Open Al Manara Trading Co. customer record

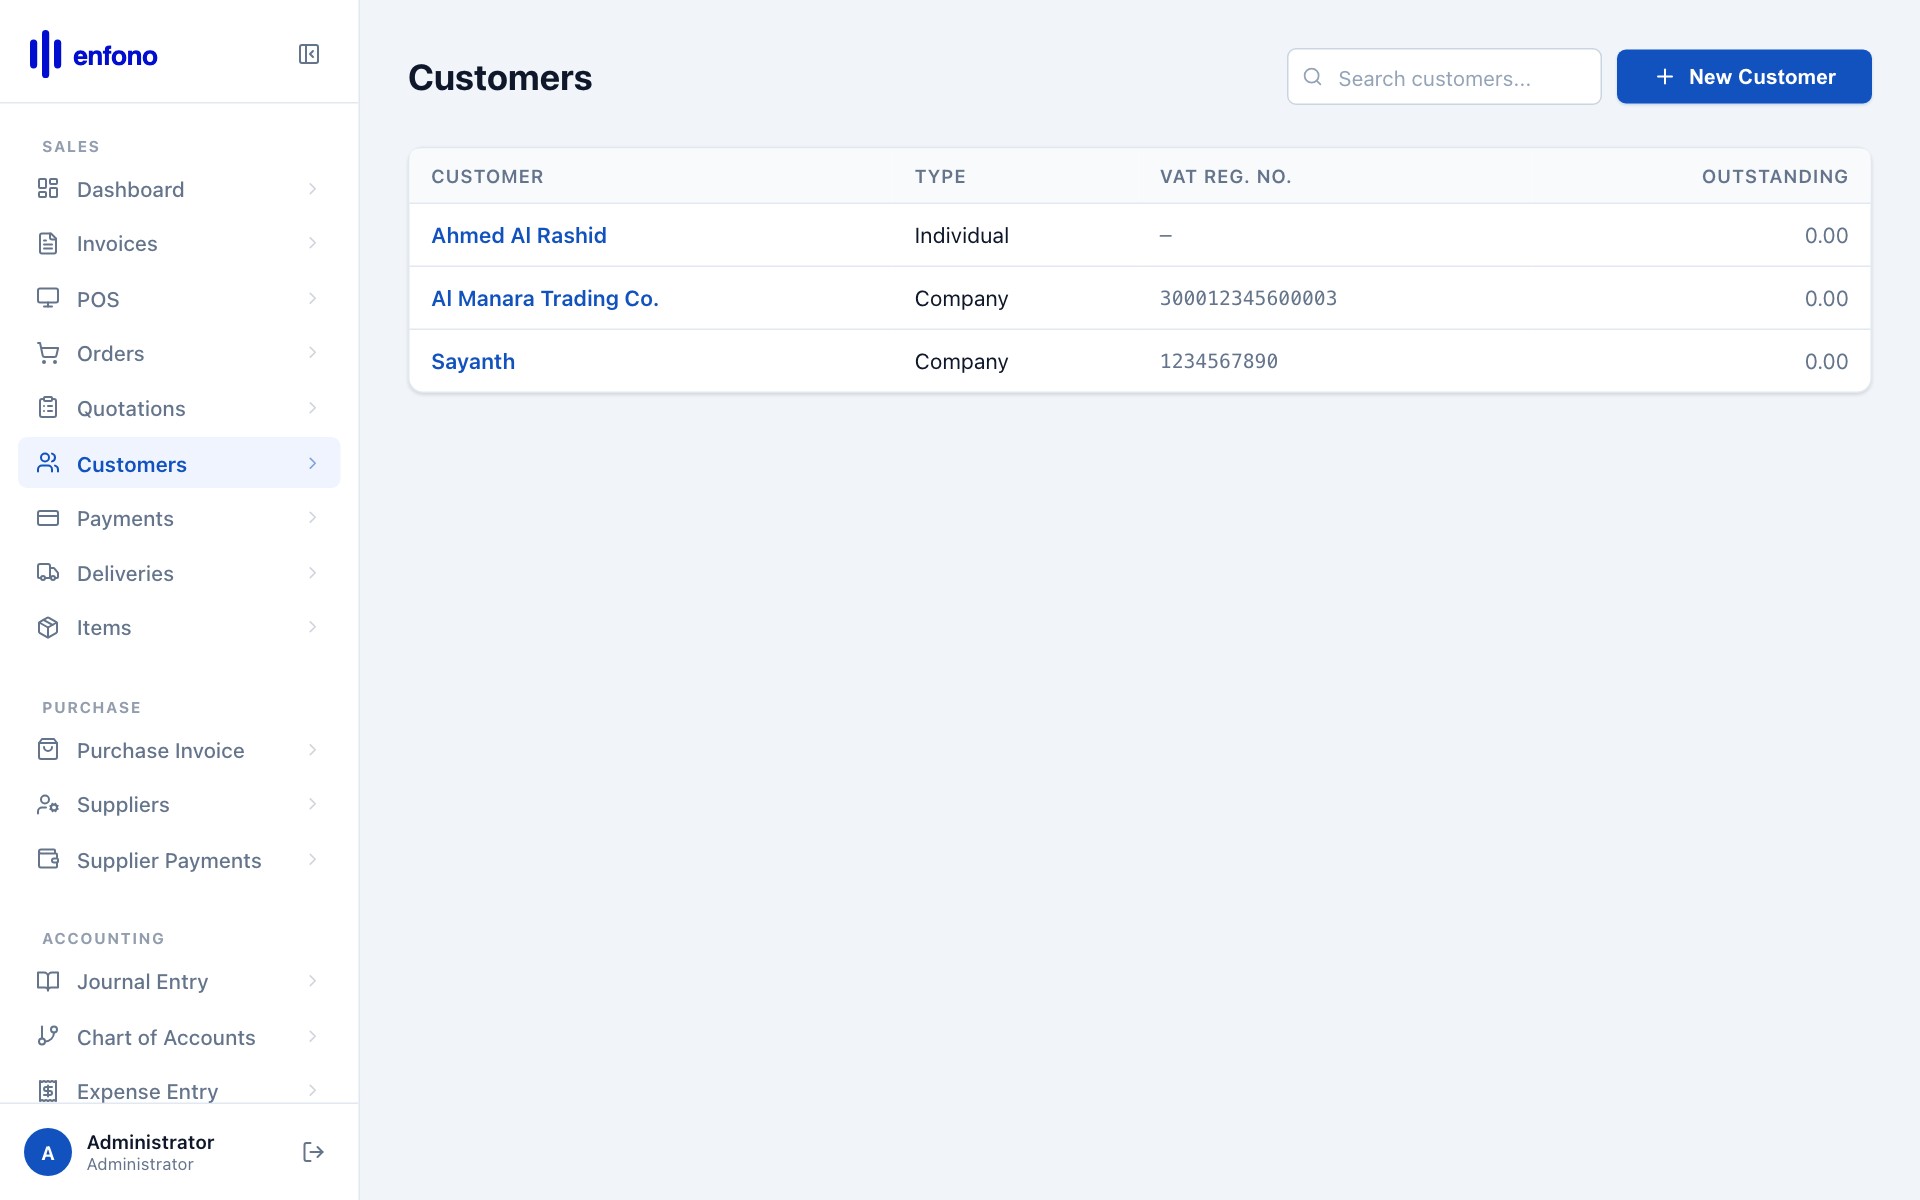(x=544, y=298)
